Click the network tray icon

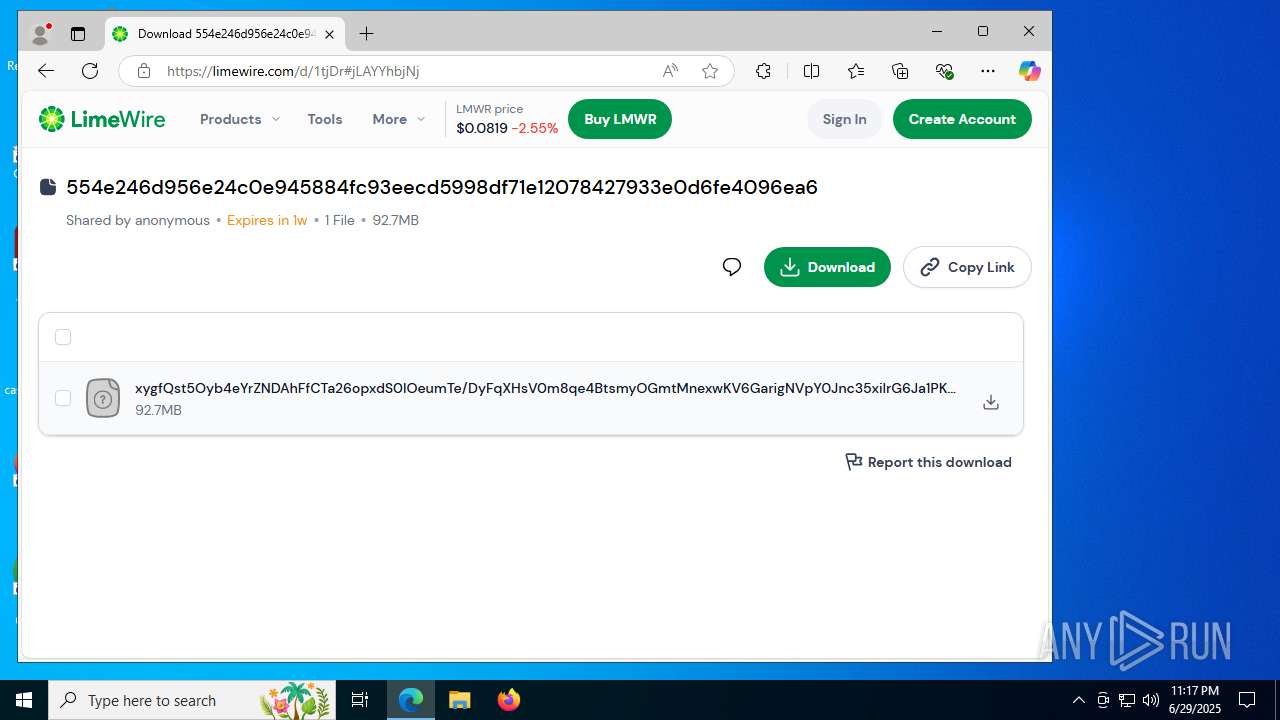point(1127,700)
